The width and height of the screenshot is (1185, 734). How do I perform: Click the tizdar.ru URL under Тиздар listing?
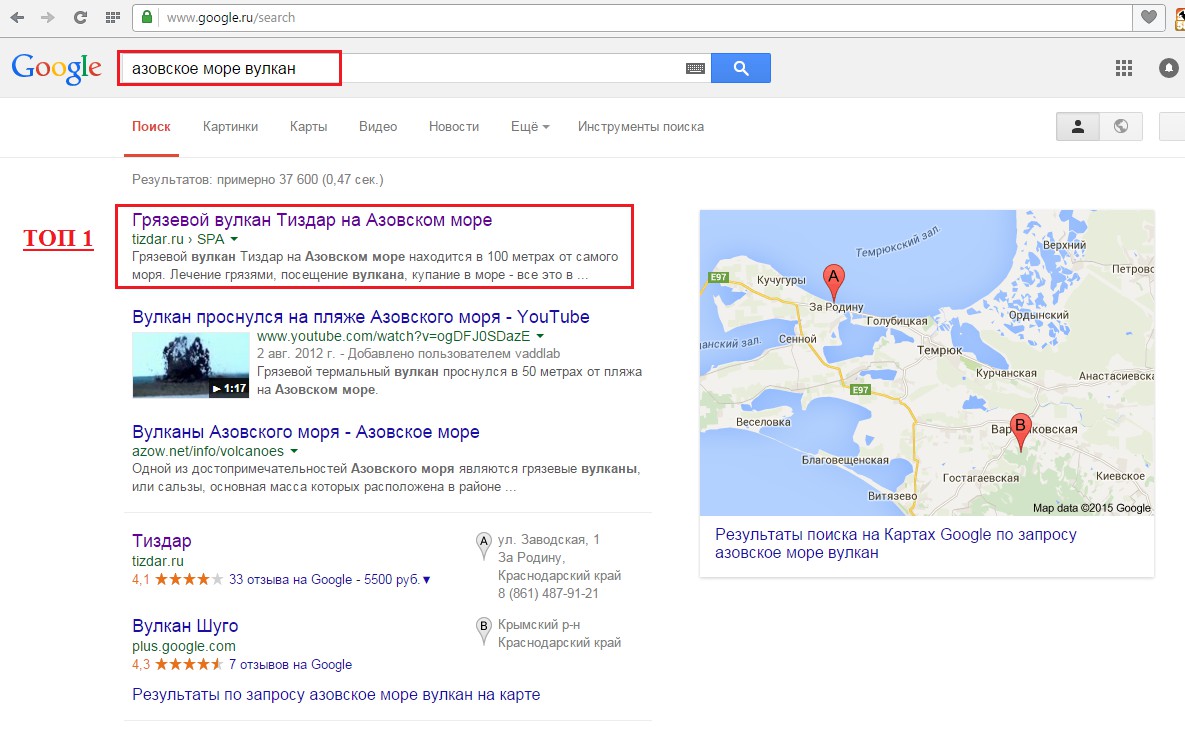[x=158, y=561]
